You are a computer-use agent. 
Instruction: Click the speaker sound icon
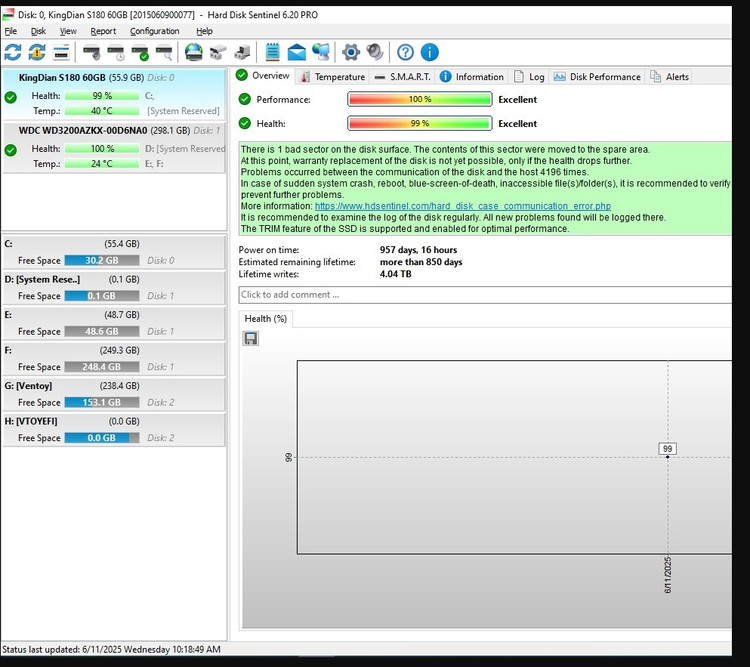point(375,52)
